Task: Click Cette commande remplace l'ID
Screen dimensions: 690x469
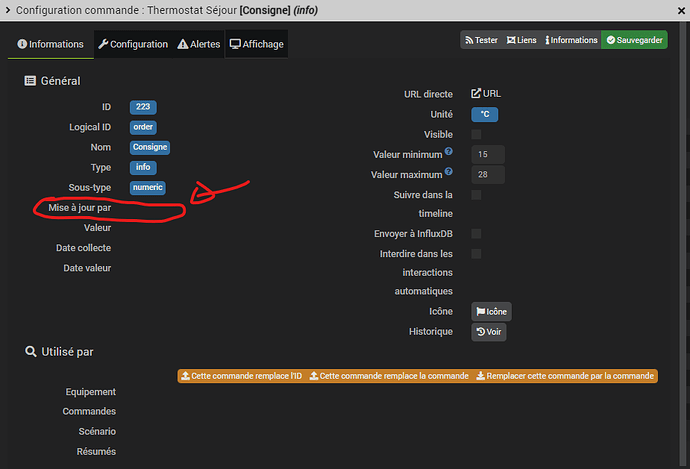Action: coord(242,376)
